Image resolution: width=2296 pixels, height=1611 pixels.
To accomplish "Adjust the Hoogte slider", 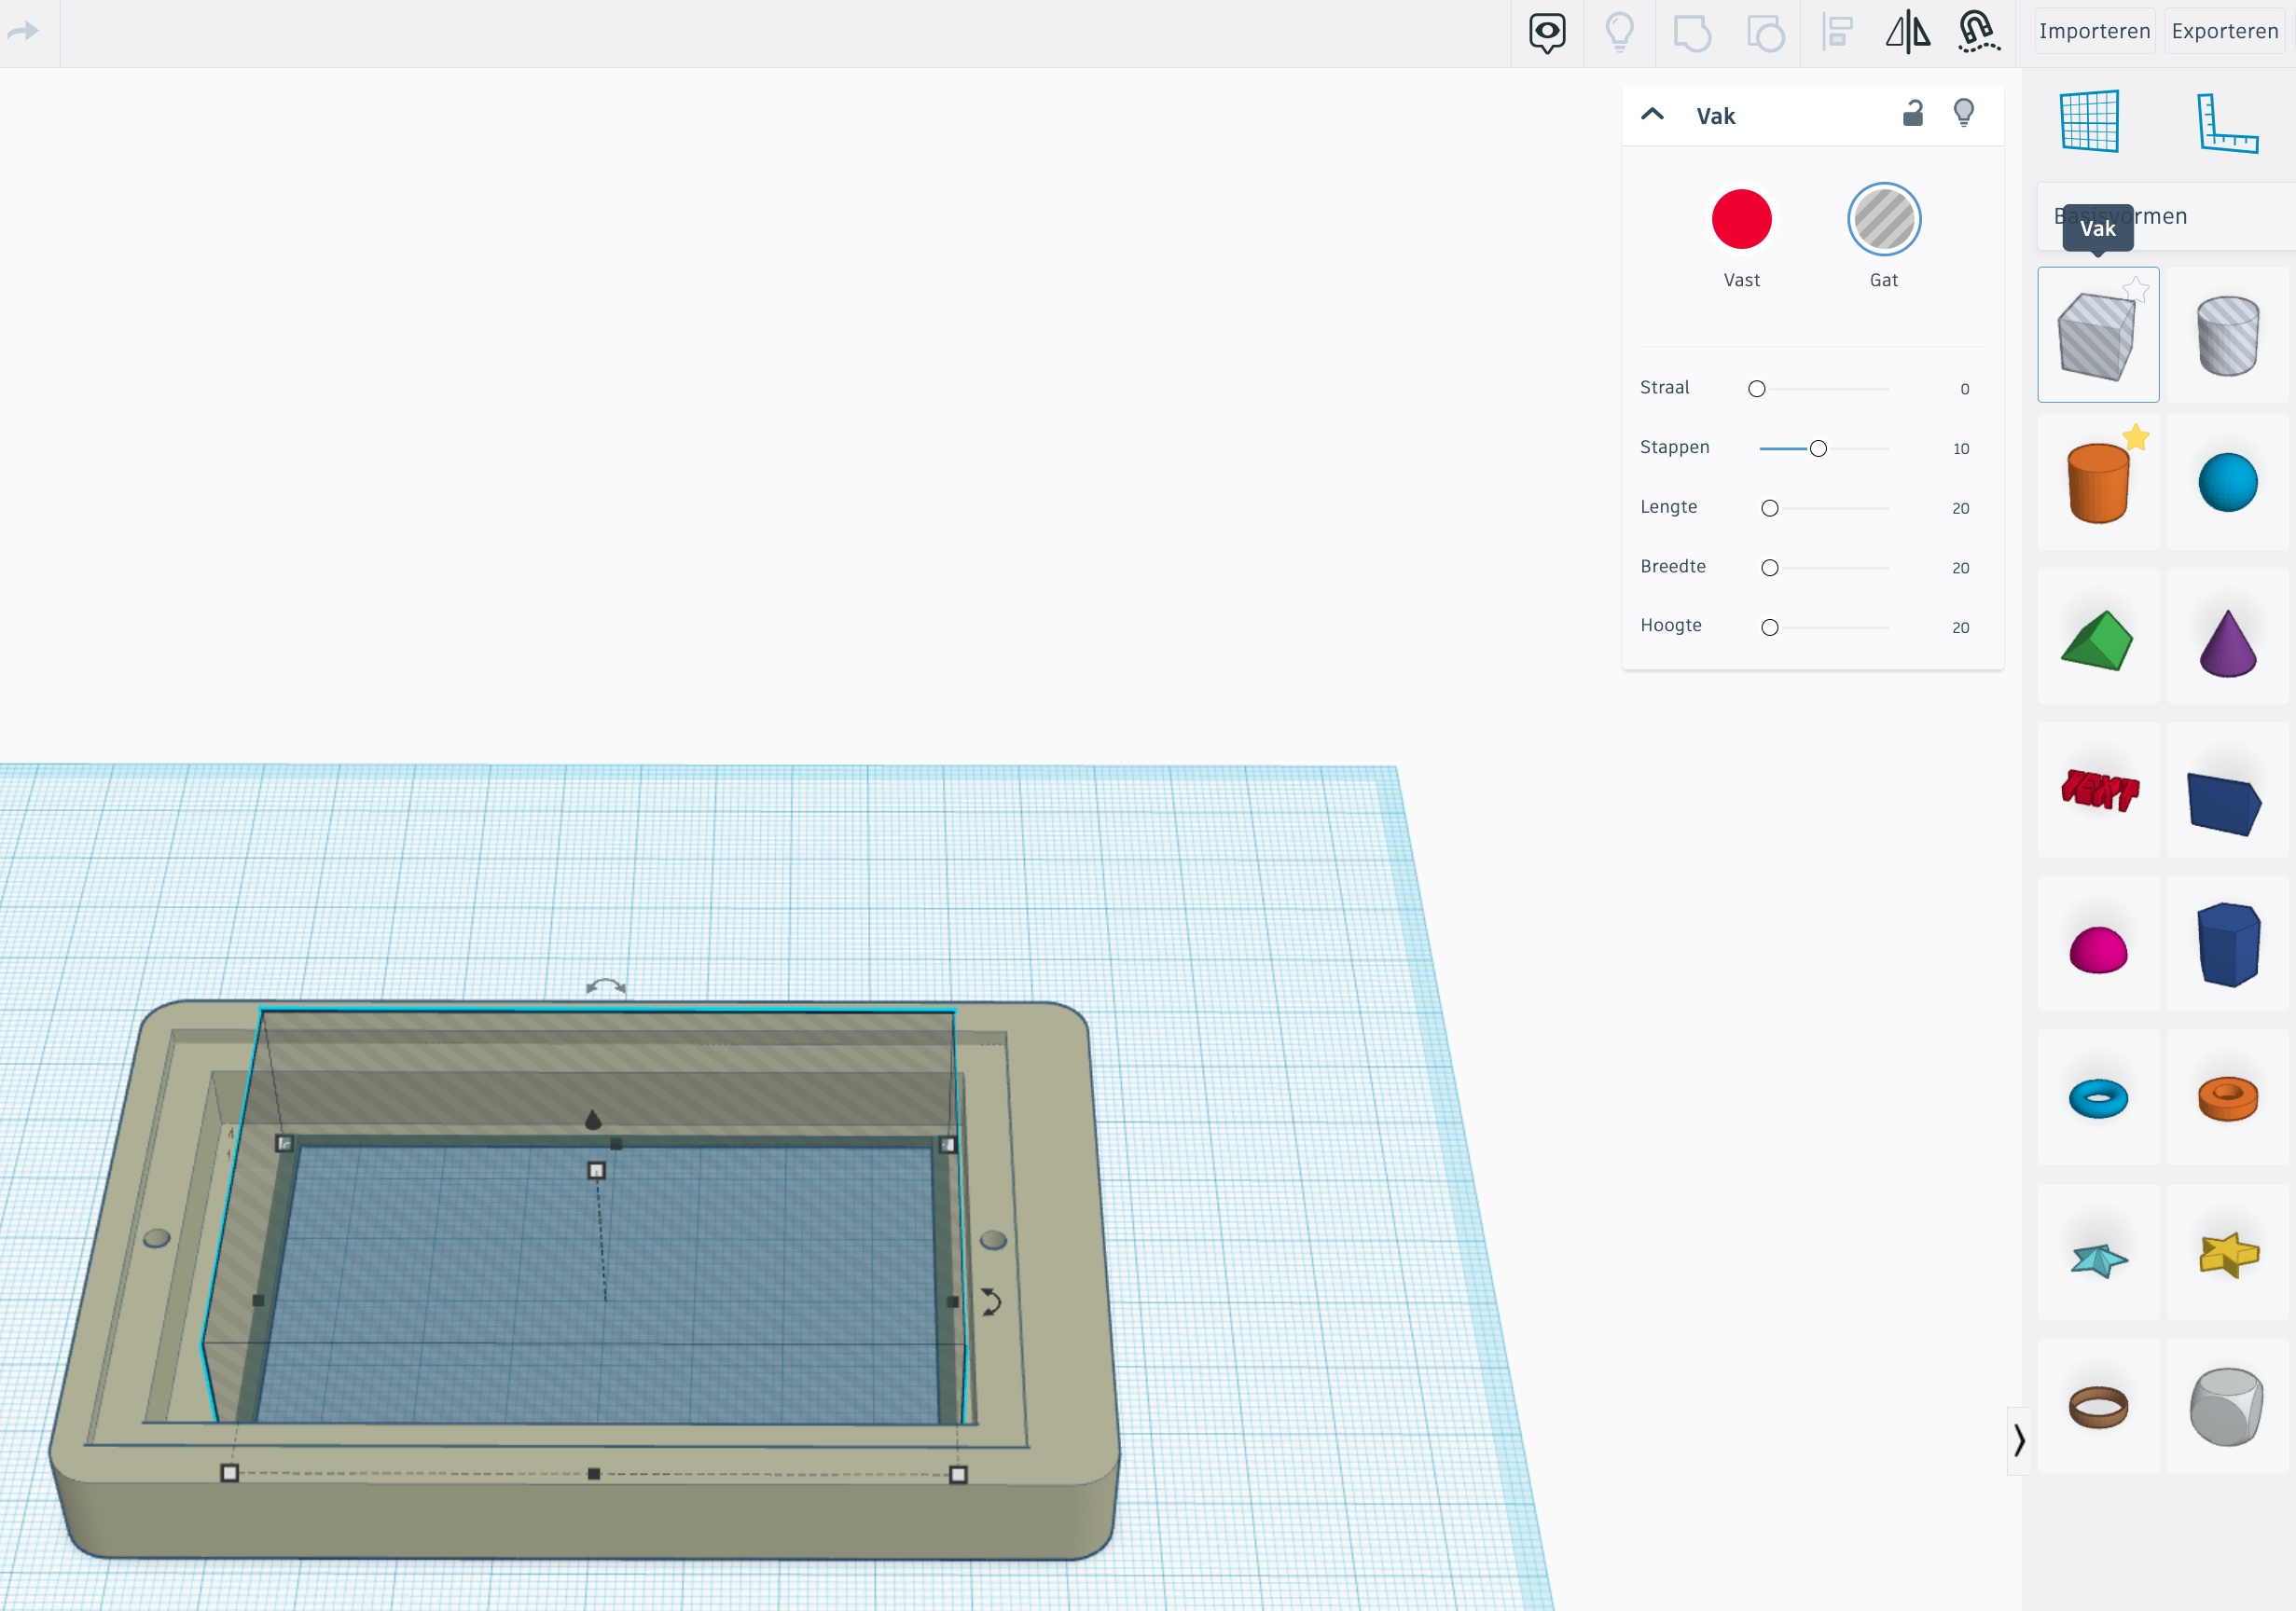I will (1770, 628).
